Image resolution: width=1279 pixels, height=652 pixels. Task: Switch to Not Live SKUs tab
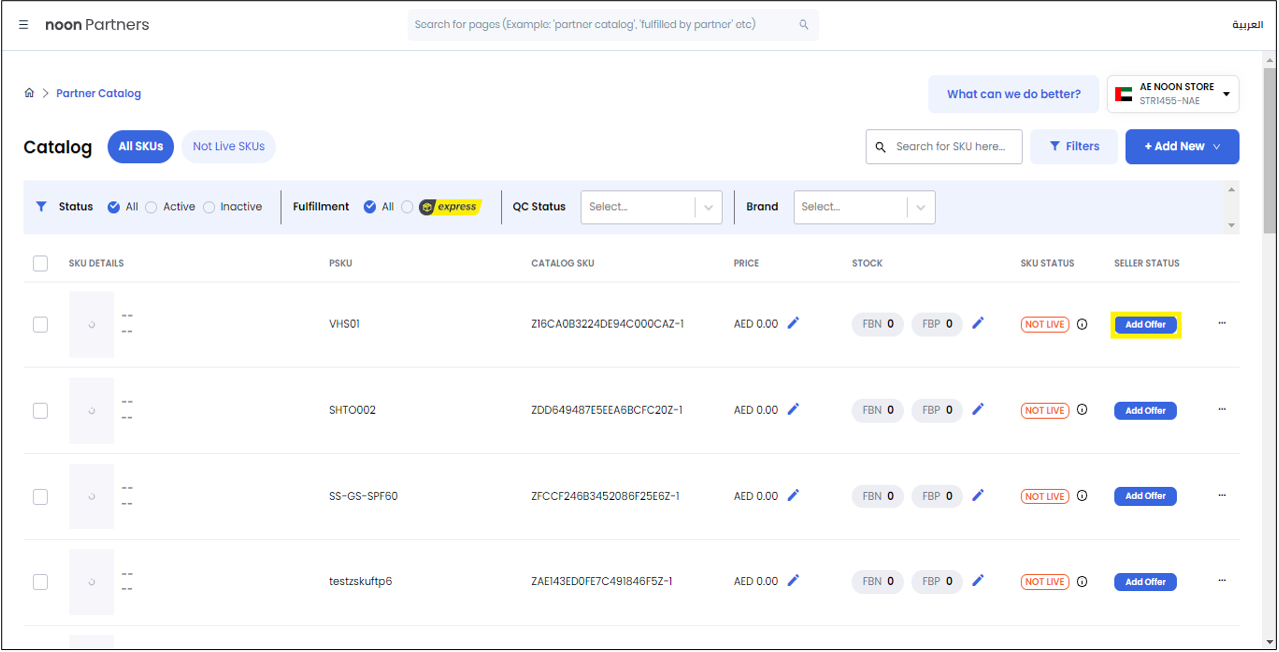pos(228,146)
